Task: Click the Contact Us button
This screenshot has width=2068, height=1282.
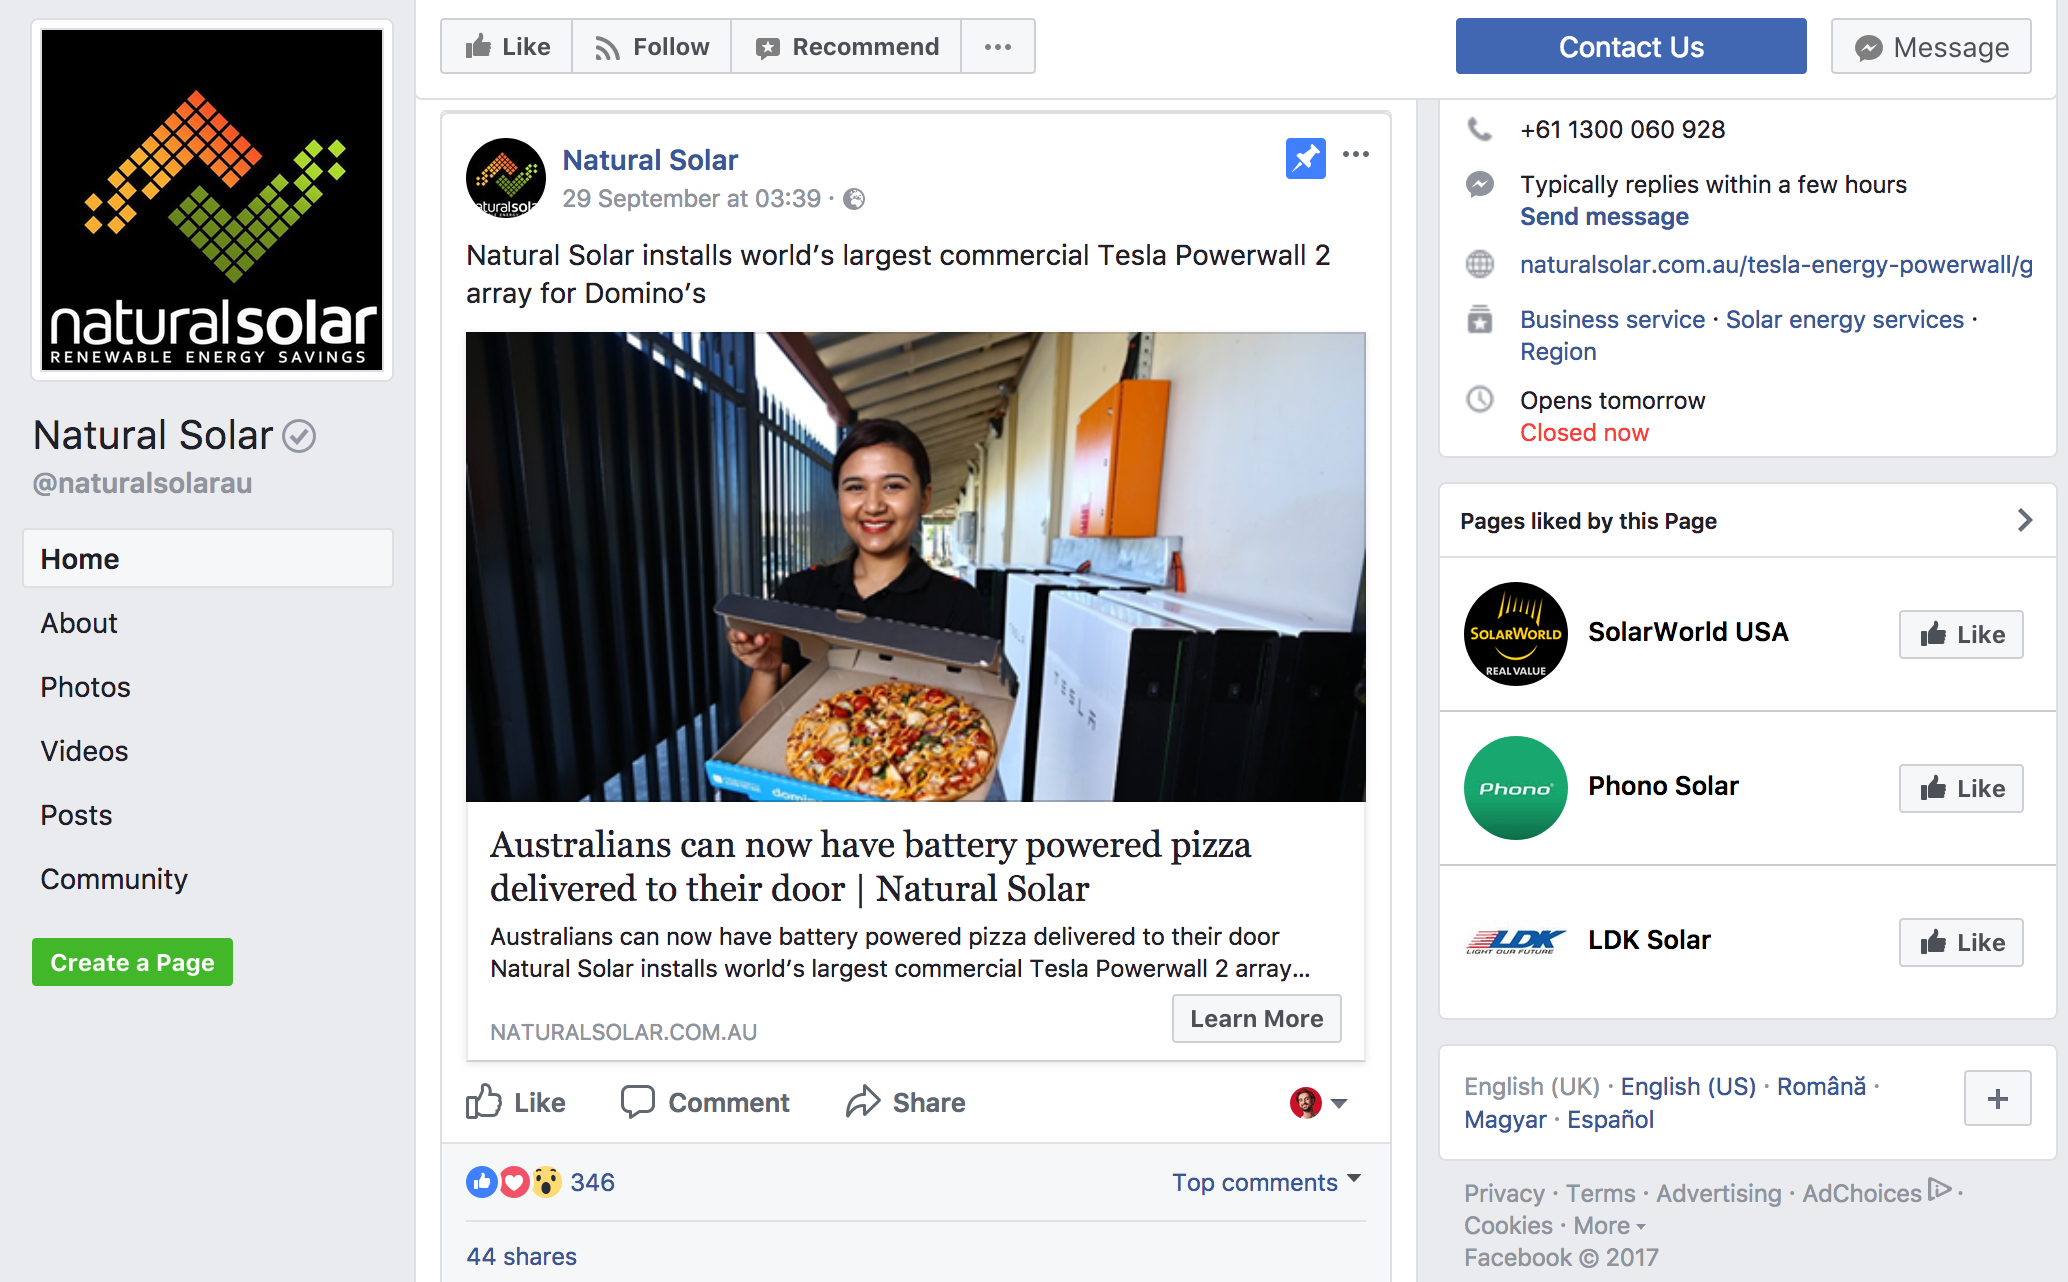Action: [1631, 47]
